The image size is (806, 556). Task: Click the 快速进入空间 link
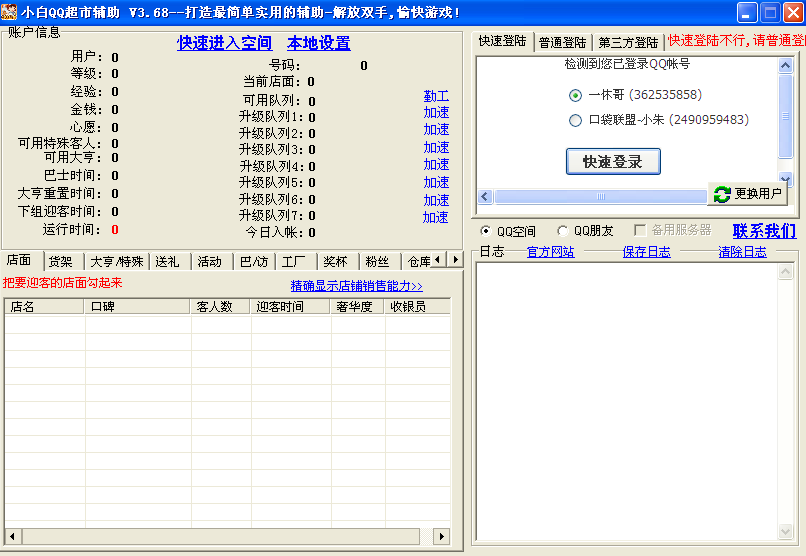click(224, 43)
